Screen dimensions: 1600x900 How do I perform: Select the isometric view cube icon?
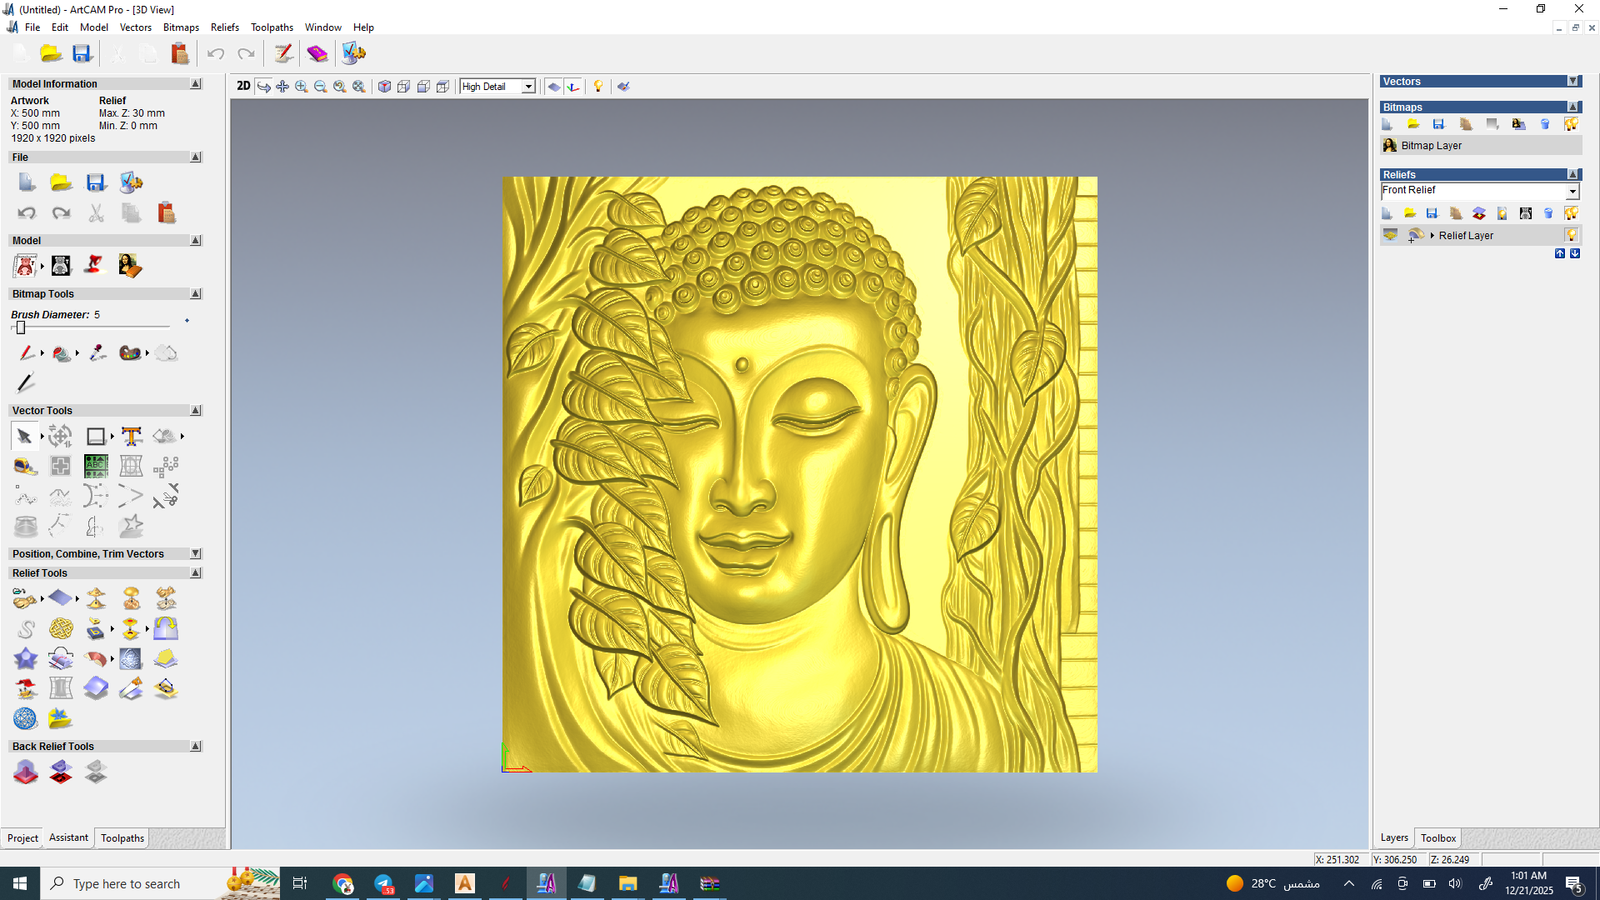(x=384, y=87)
